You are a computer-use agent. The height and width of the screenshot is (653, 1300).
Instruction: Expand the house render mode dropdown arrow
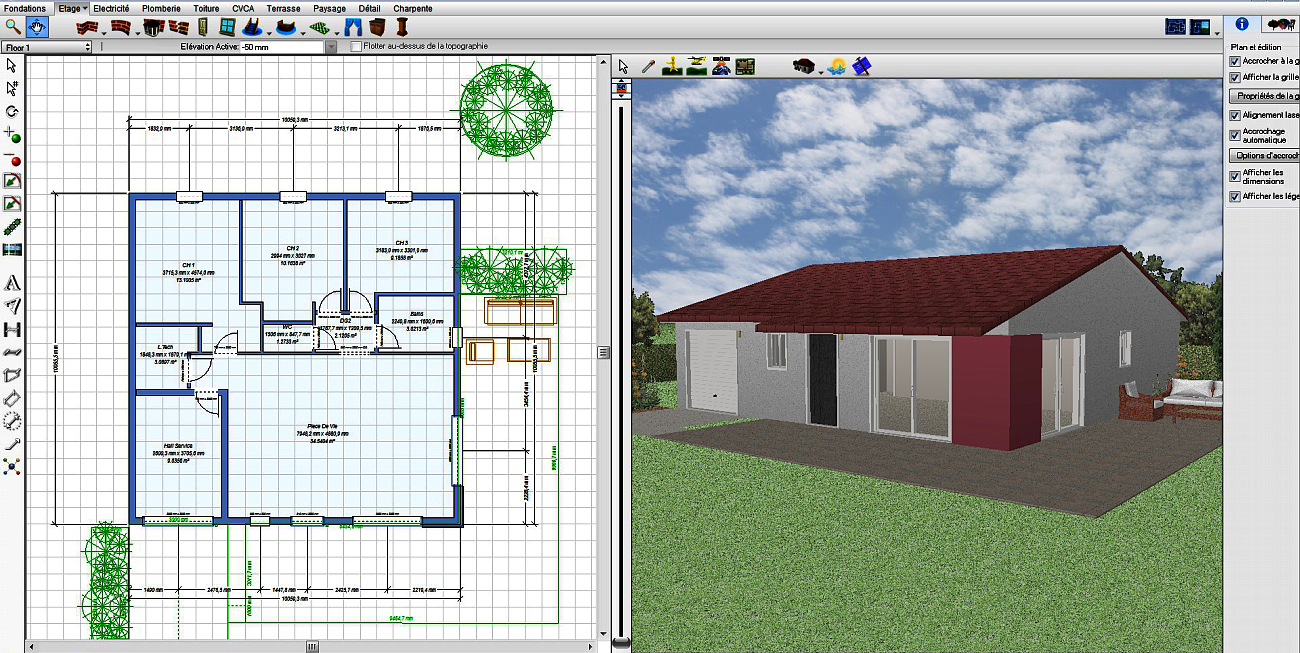click(x=821, y=71)
